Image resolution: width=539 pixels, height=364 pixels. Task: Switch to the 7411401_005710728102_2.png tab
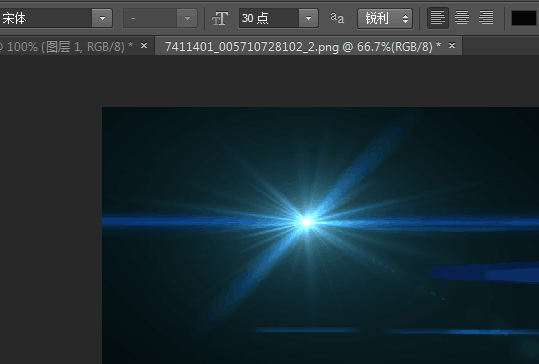click(x=302, y=46)
